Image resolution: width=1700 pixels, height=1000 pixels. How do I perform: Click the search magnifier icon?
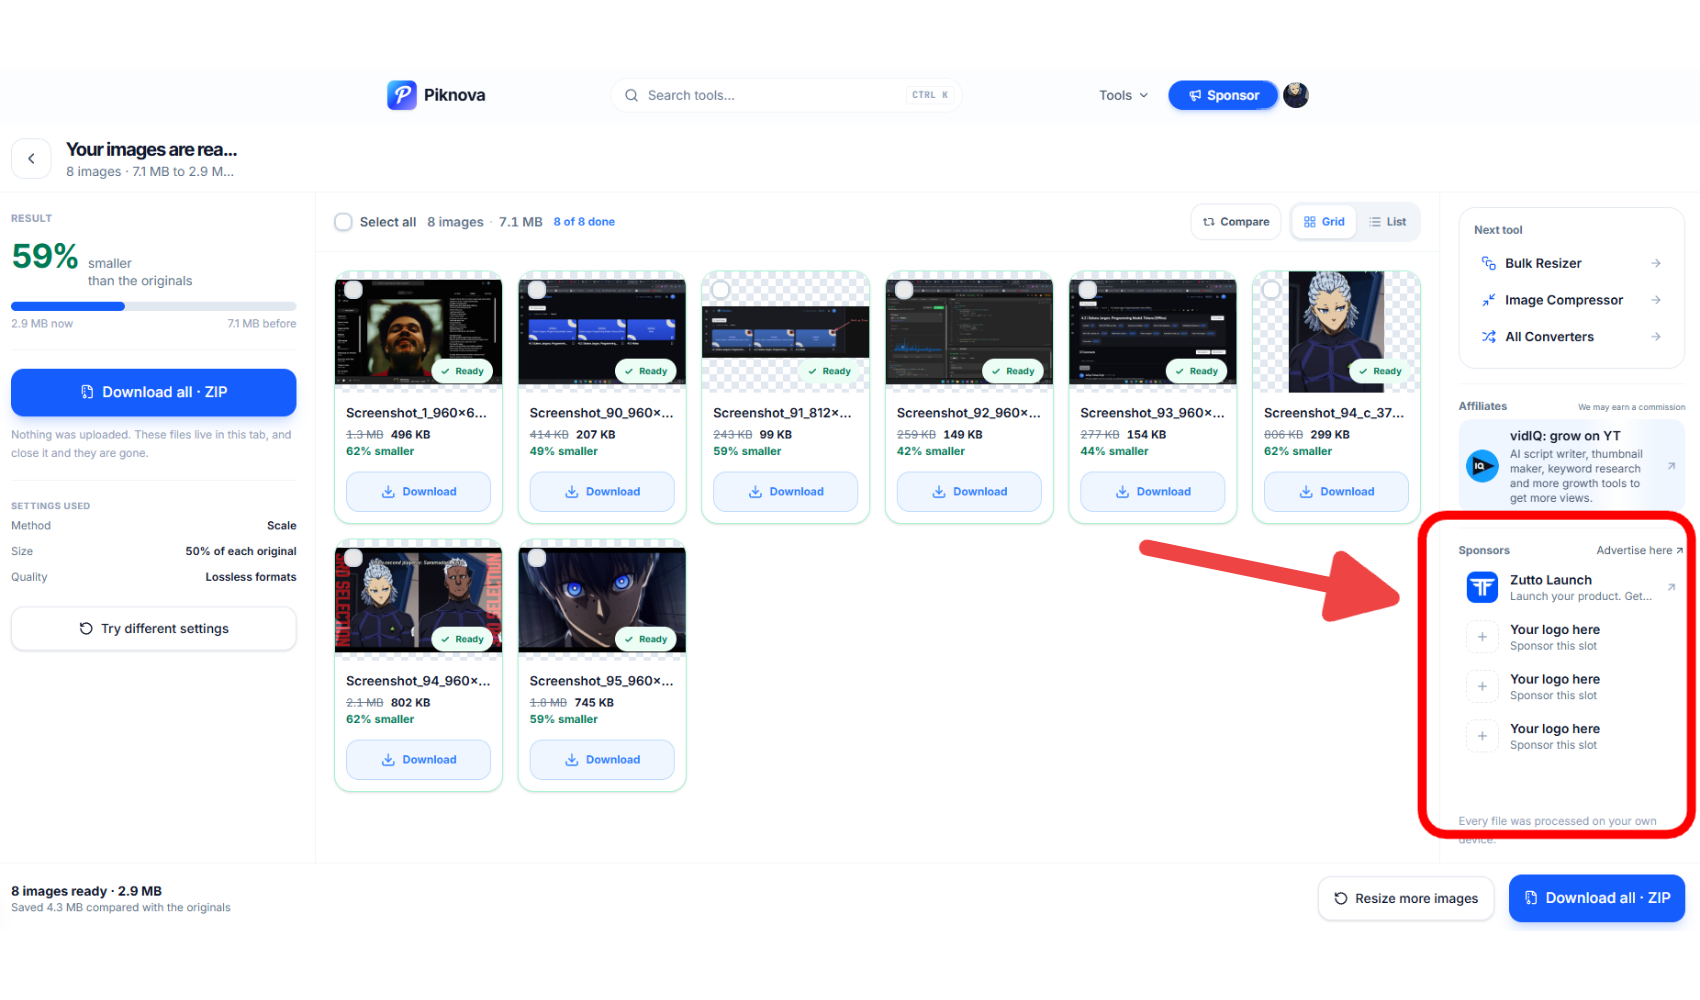[631, 95]
